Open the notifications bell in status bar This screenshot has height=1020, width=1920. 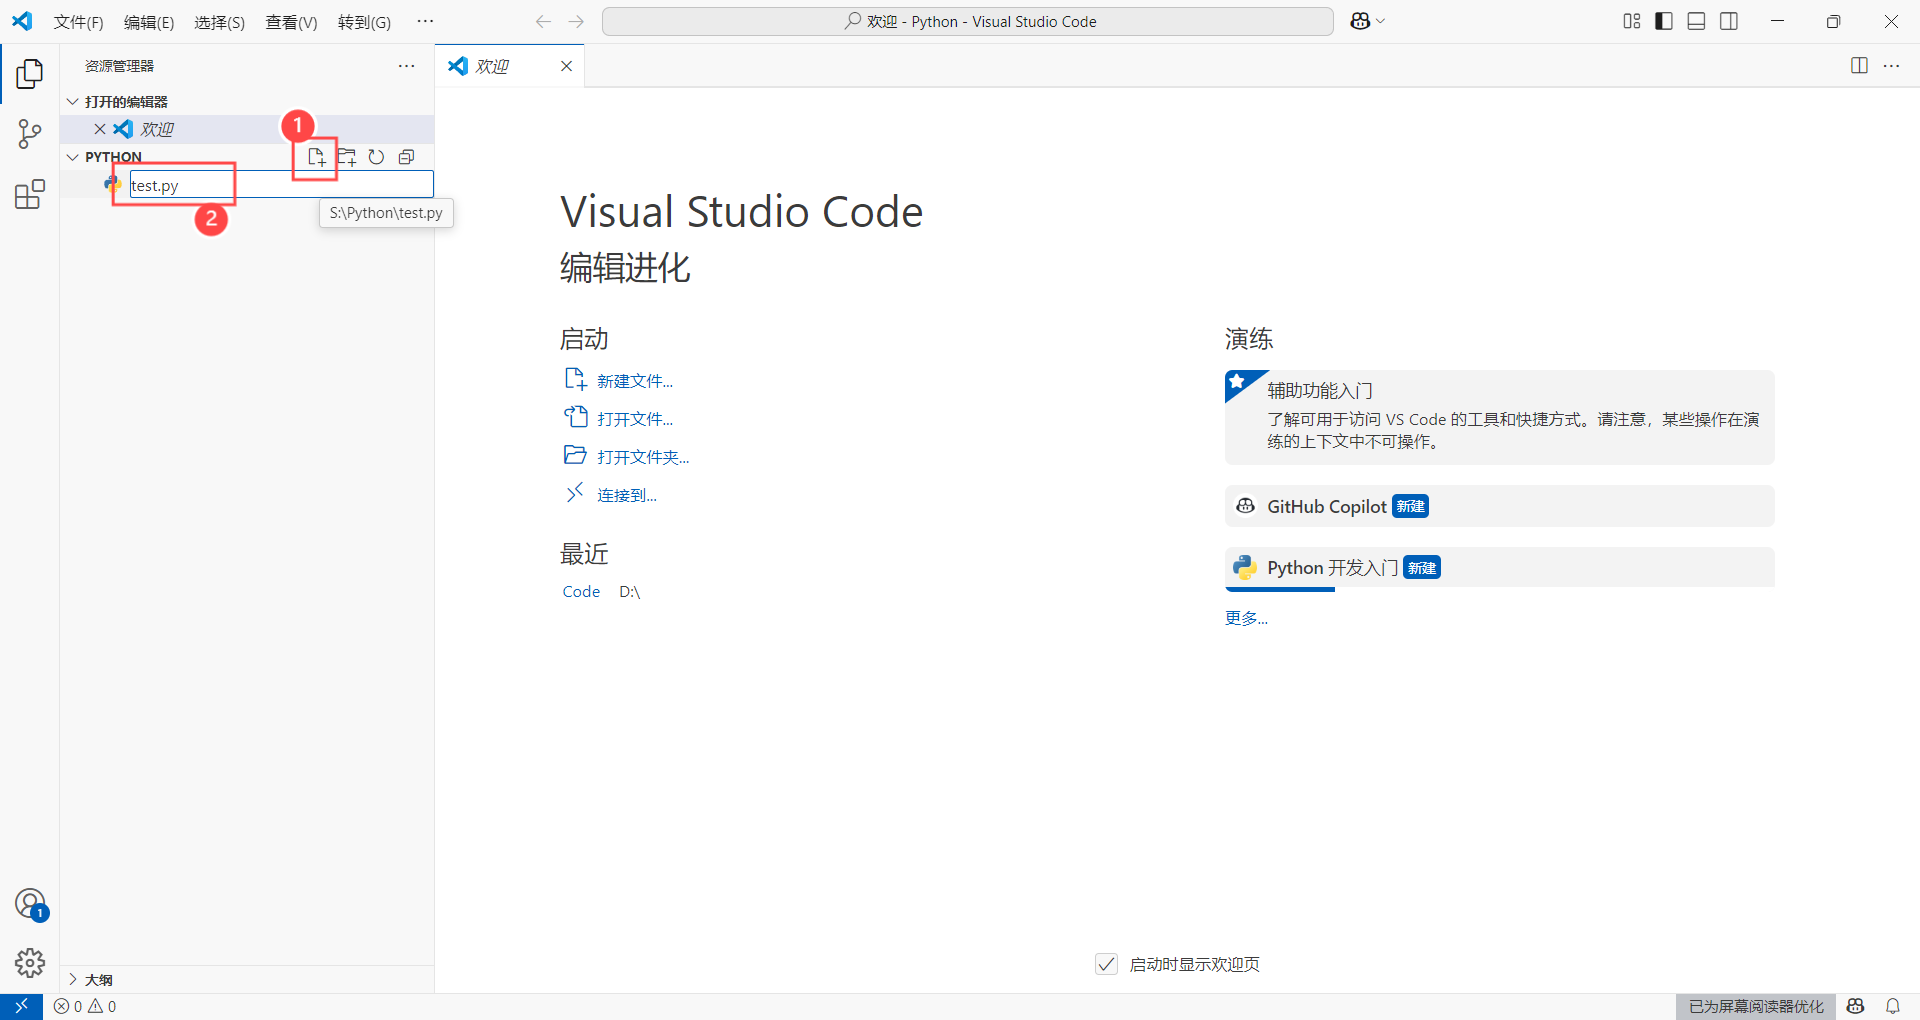1892,1006
